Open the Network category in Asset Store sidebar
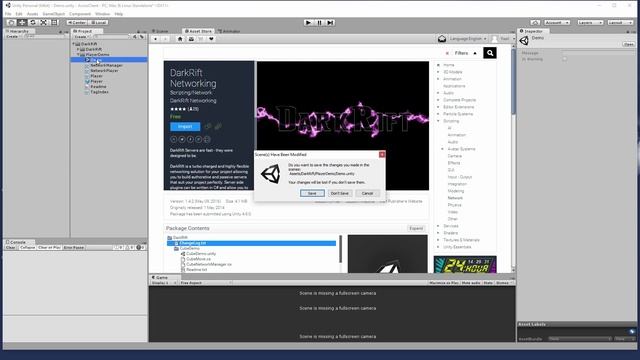 455,198
